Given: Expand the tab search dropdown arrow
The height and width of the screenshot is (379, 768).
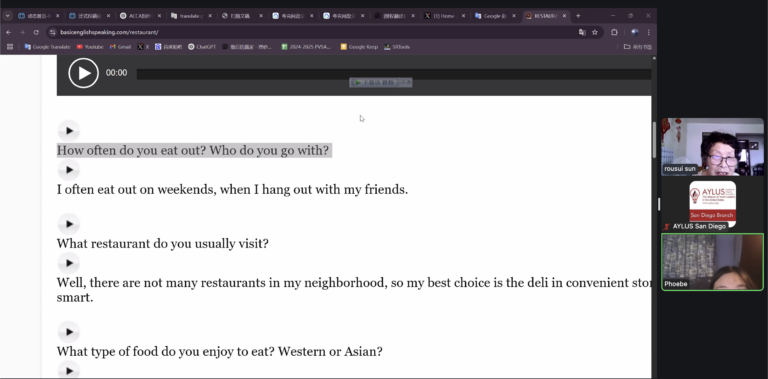Looking at the screenshot, I should 7,16.
